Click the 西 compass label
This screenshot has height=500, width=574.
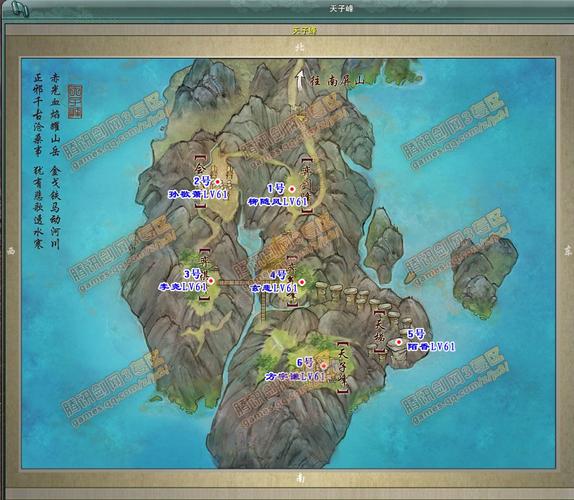(11, 251)
